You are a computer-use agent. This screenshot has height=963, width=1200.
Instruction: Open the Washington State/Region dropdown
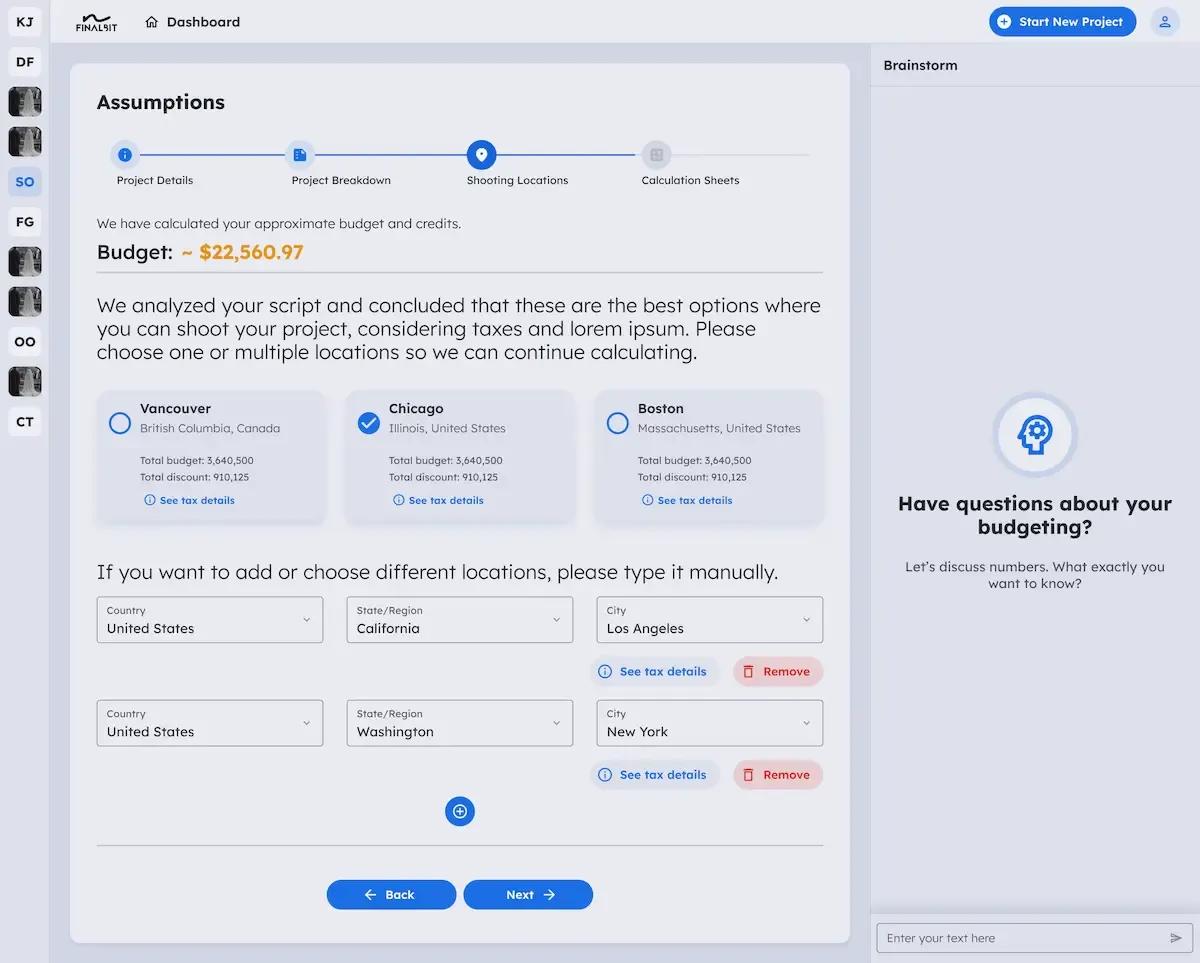pyautogui.click(x=459, y=723)
